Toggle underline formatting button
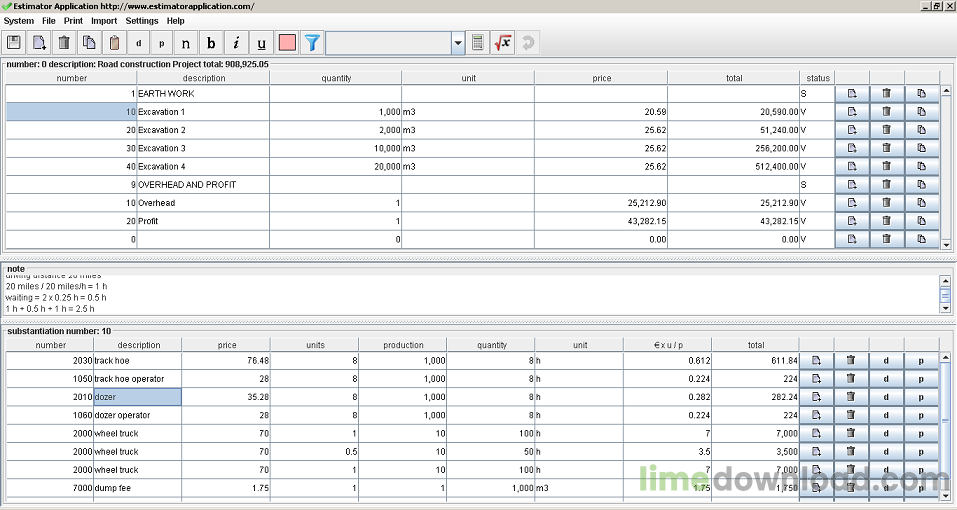The image size is (957, 510). tap(261, 43)
